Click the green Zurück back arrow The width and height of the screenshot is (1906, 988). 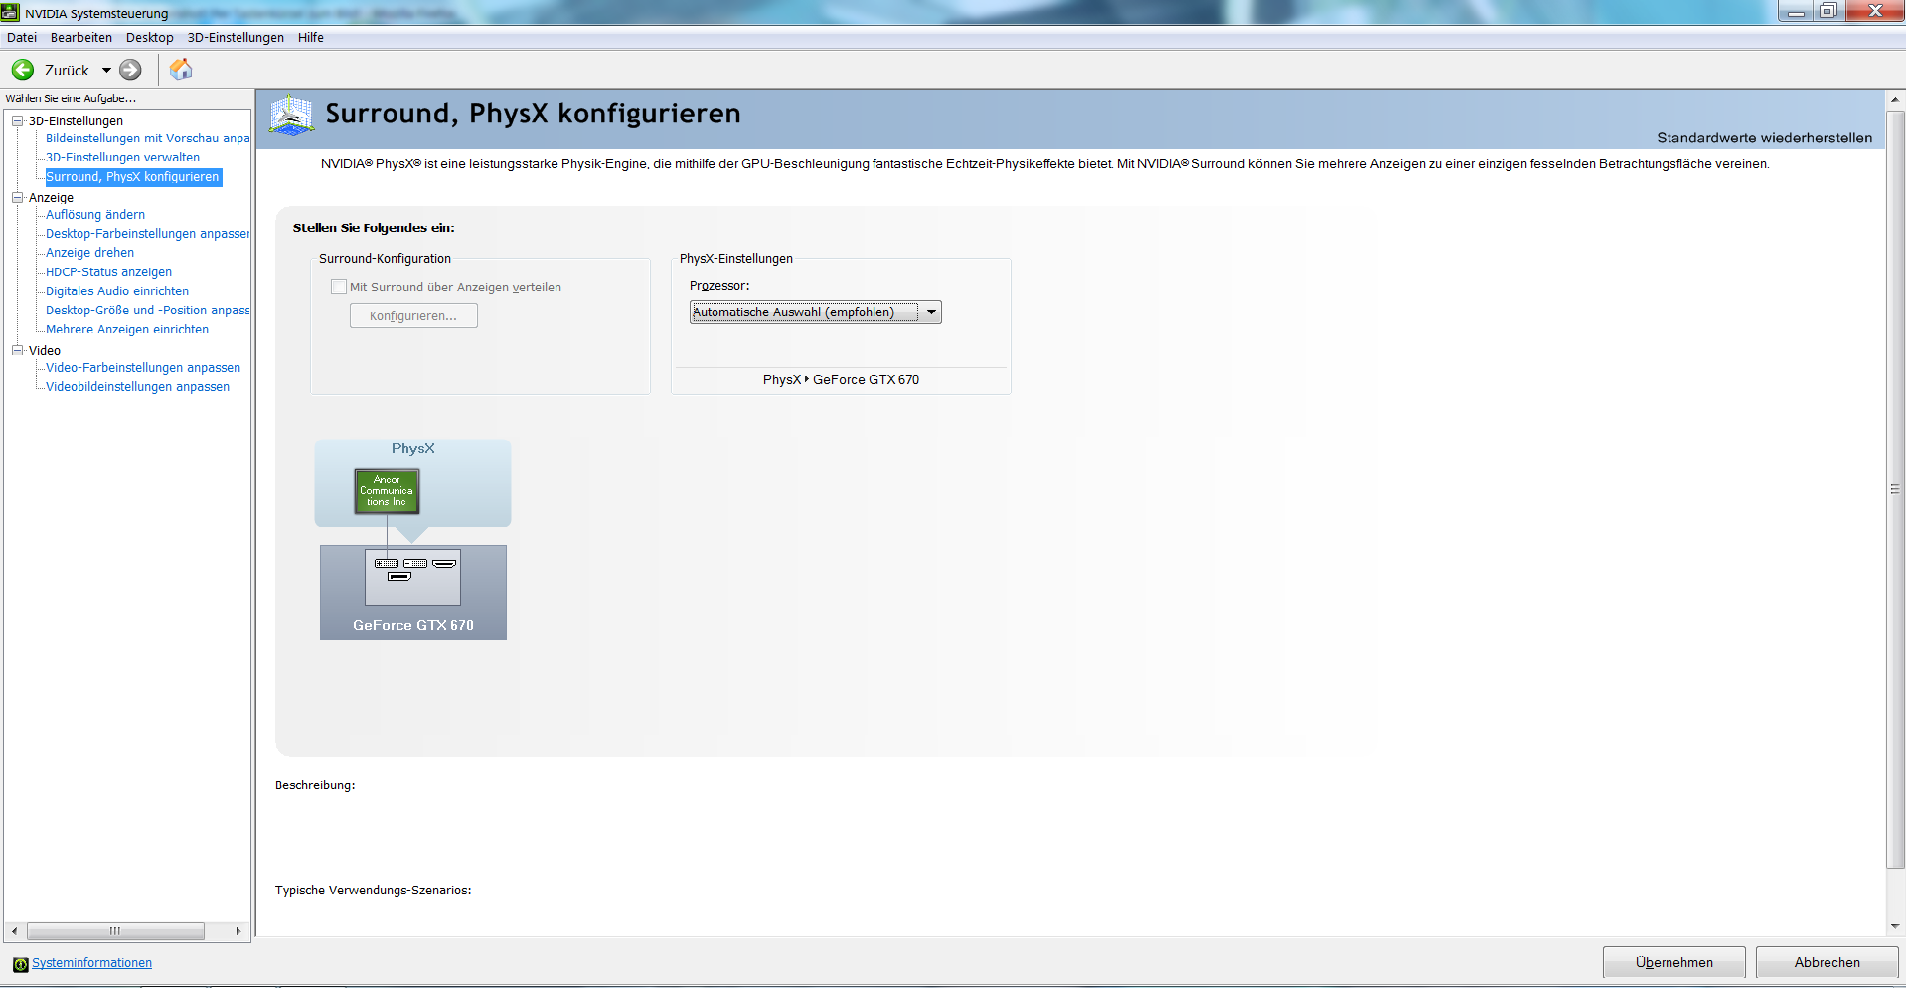click(x=23, y=70)
